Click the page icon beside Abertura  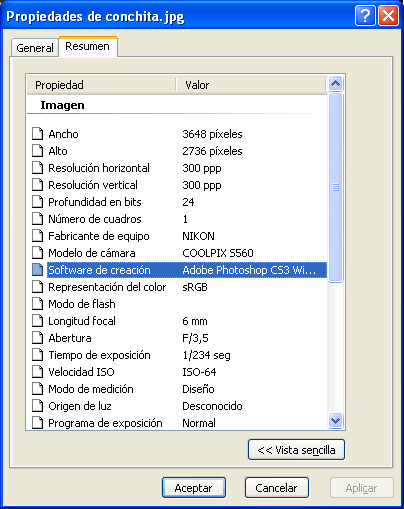[38, 338]
